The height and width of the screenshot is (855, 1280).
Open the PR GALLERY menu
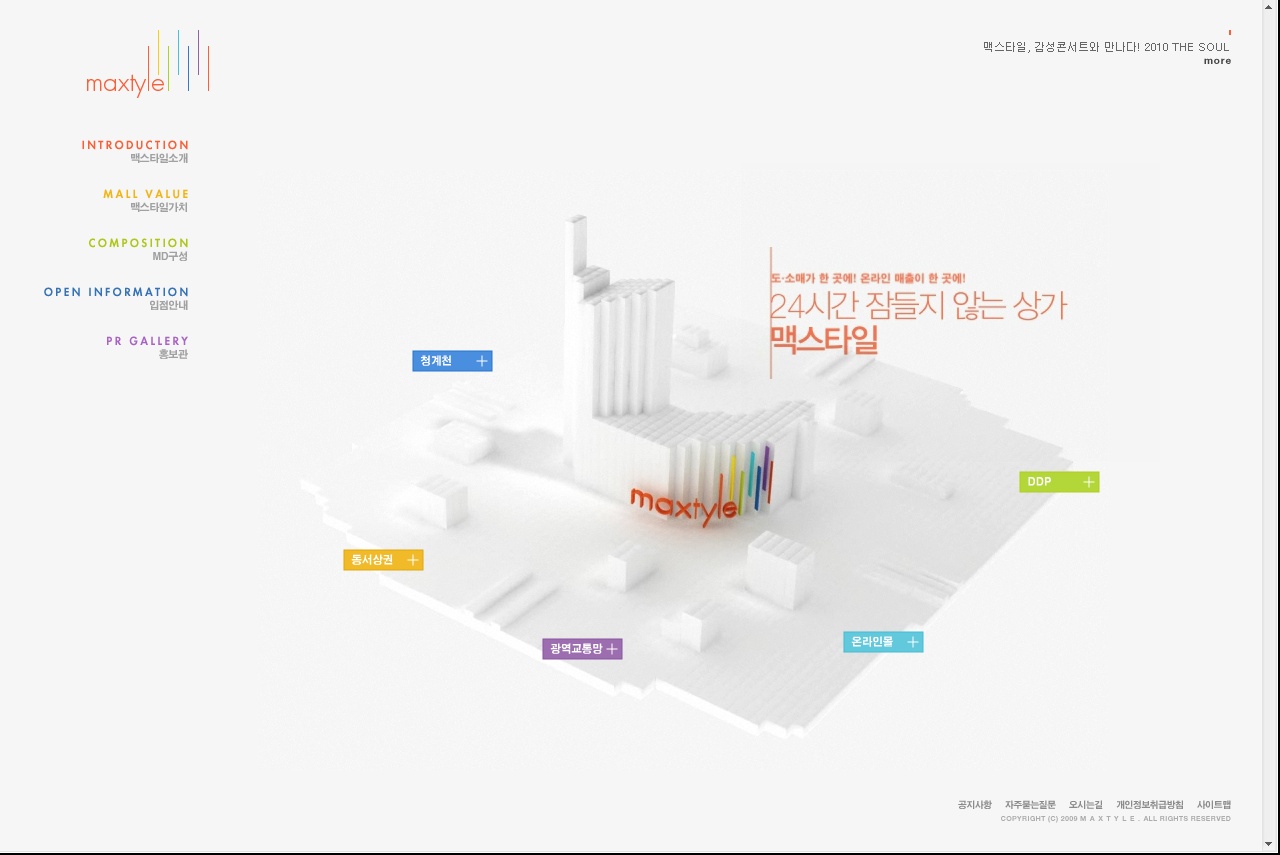pyautogui.click(x=147, y=347)
